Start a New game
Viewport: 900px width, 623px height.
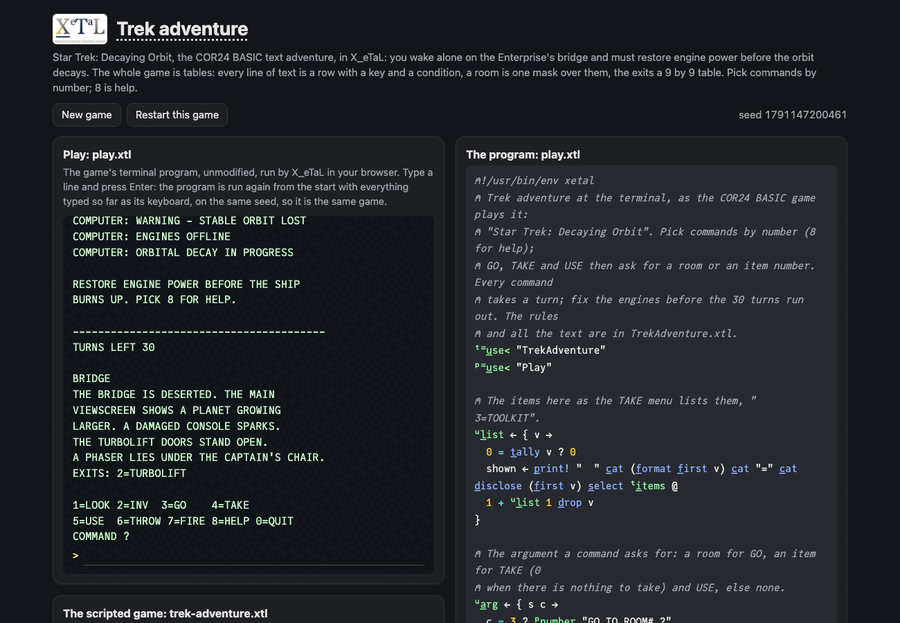(x=87, y=115)
